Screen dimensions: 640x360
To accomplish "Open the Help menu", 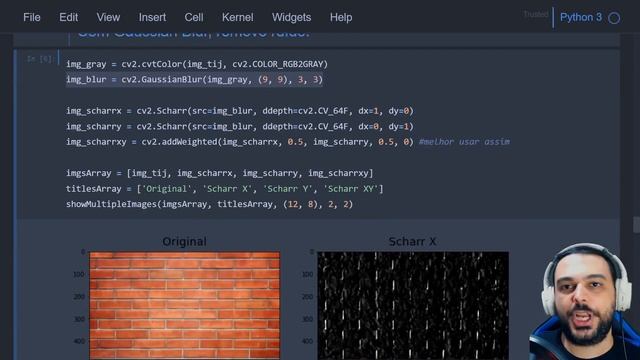I will [x=341, y=18].
